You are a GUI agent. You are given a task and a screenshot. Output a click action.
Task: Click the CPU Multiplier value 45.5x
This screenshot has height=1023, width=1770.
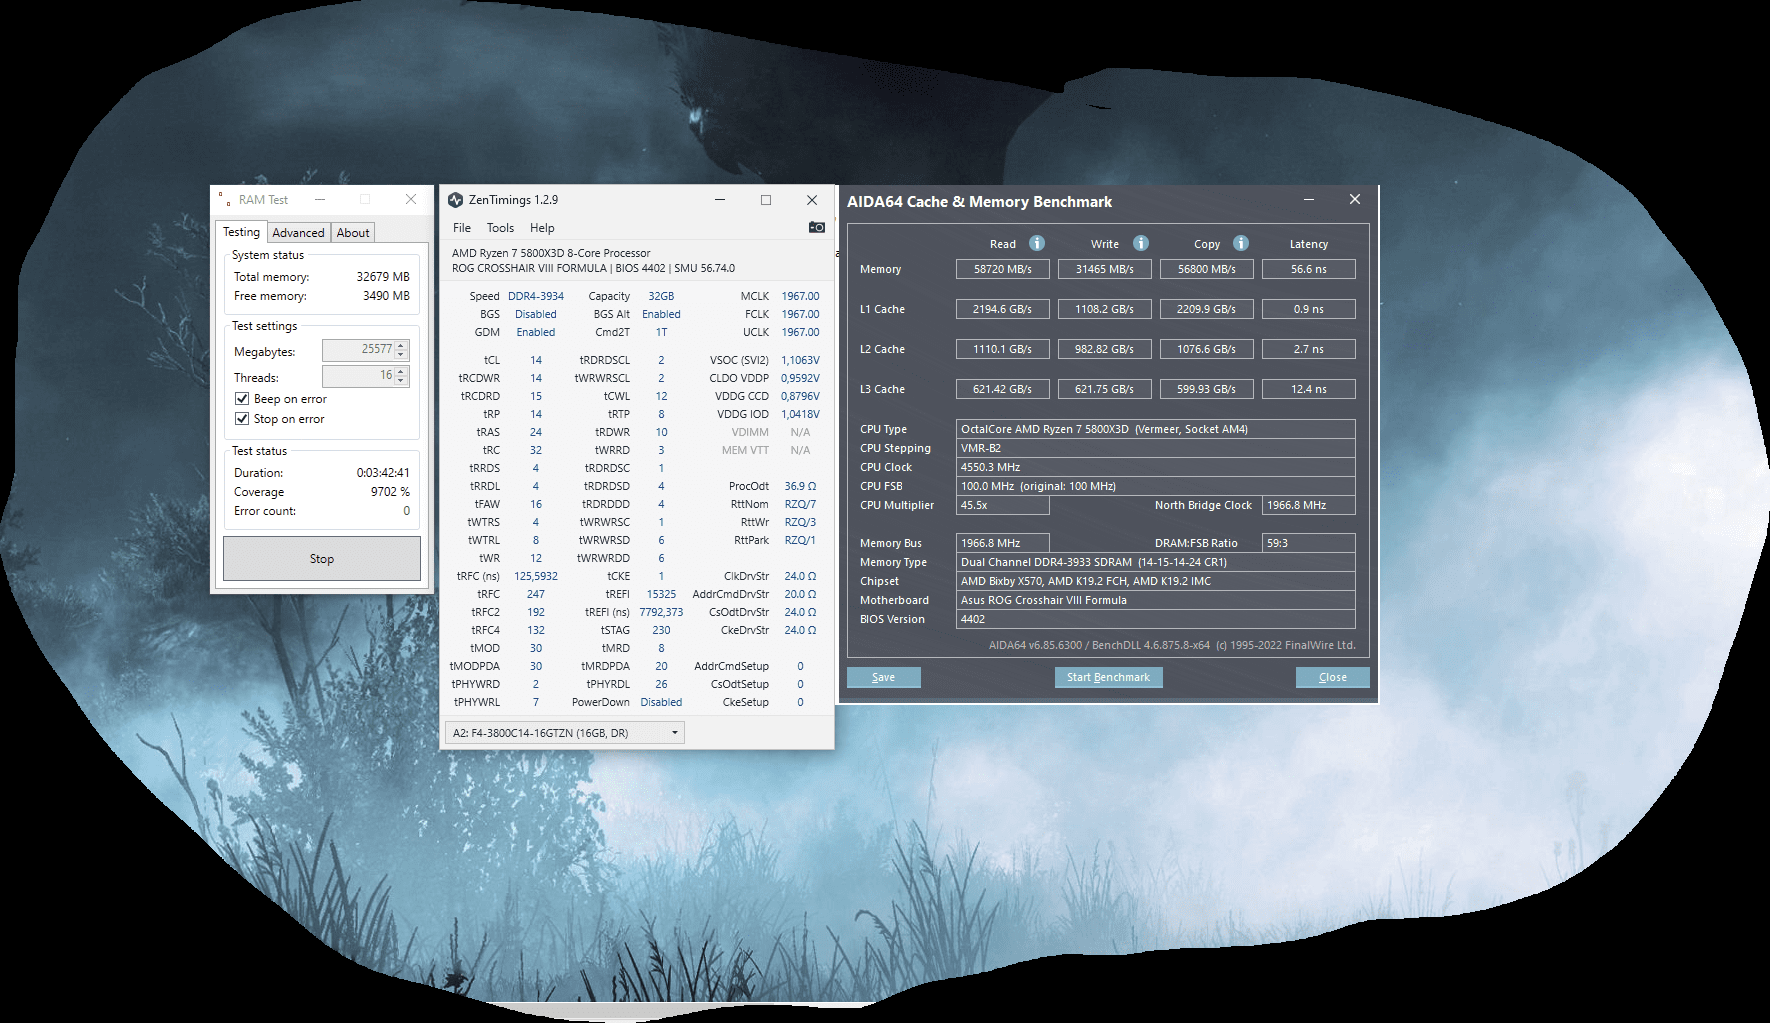pyautogui.click(x=1003, y=505)
